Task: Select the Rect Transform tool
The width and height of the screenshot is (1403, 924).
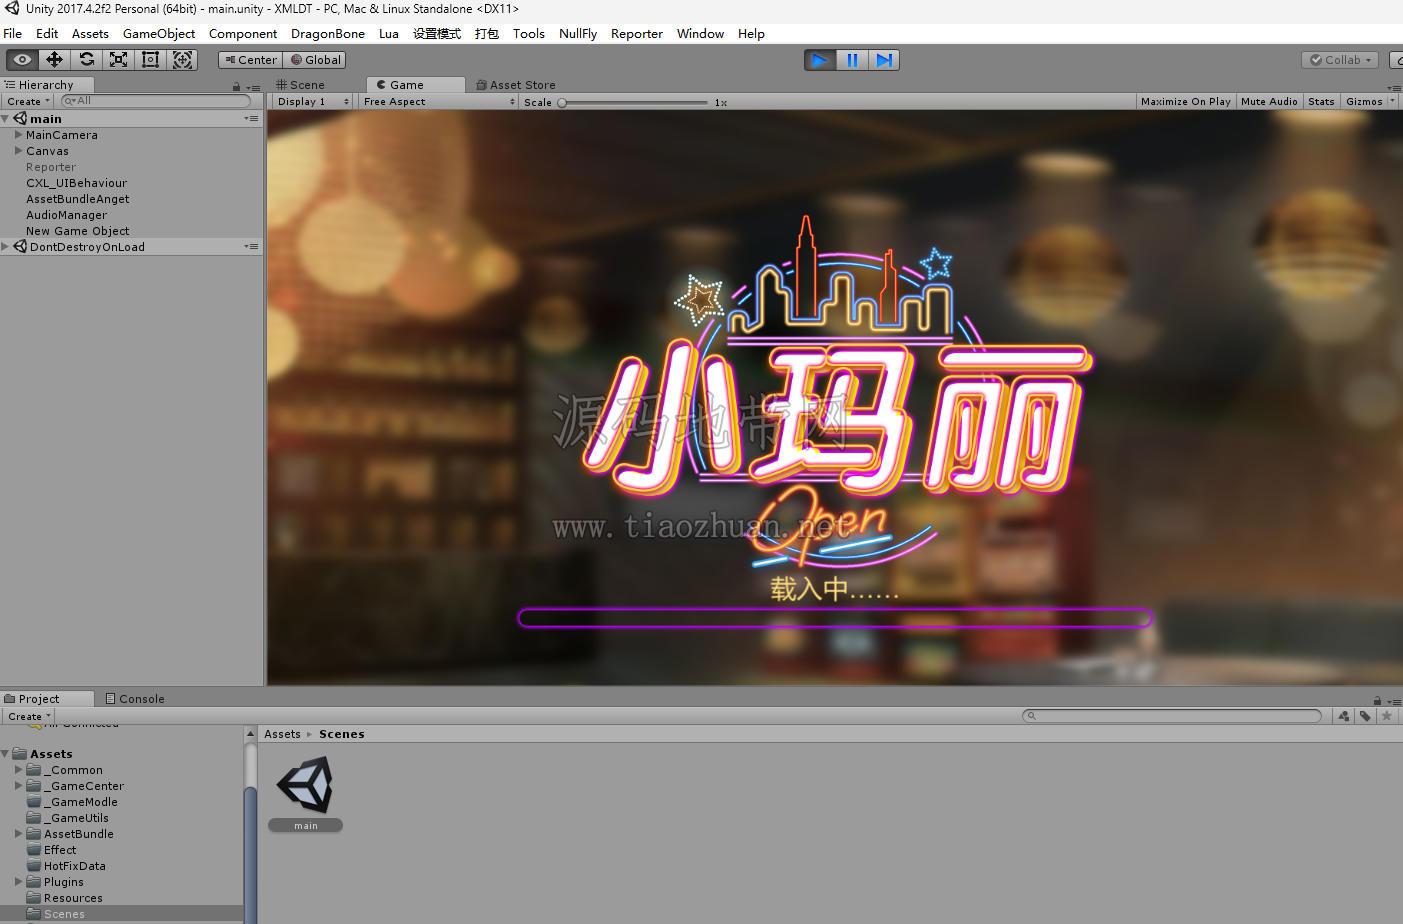Action: tap(151, 60)
